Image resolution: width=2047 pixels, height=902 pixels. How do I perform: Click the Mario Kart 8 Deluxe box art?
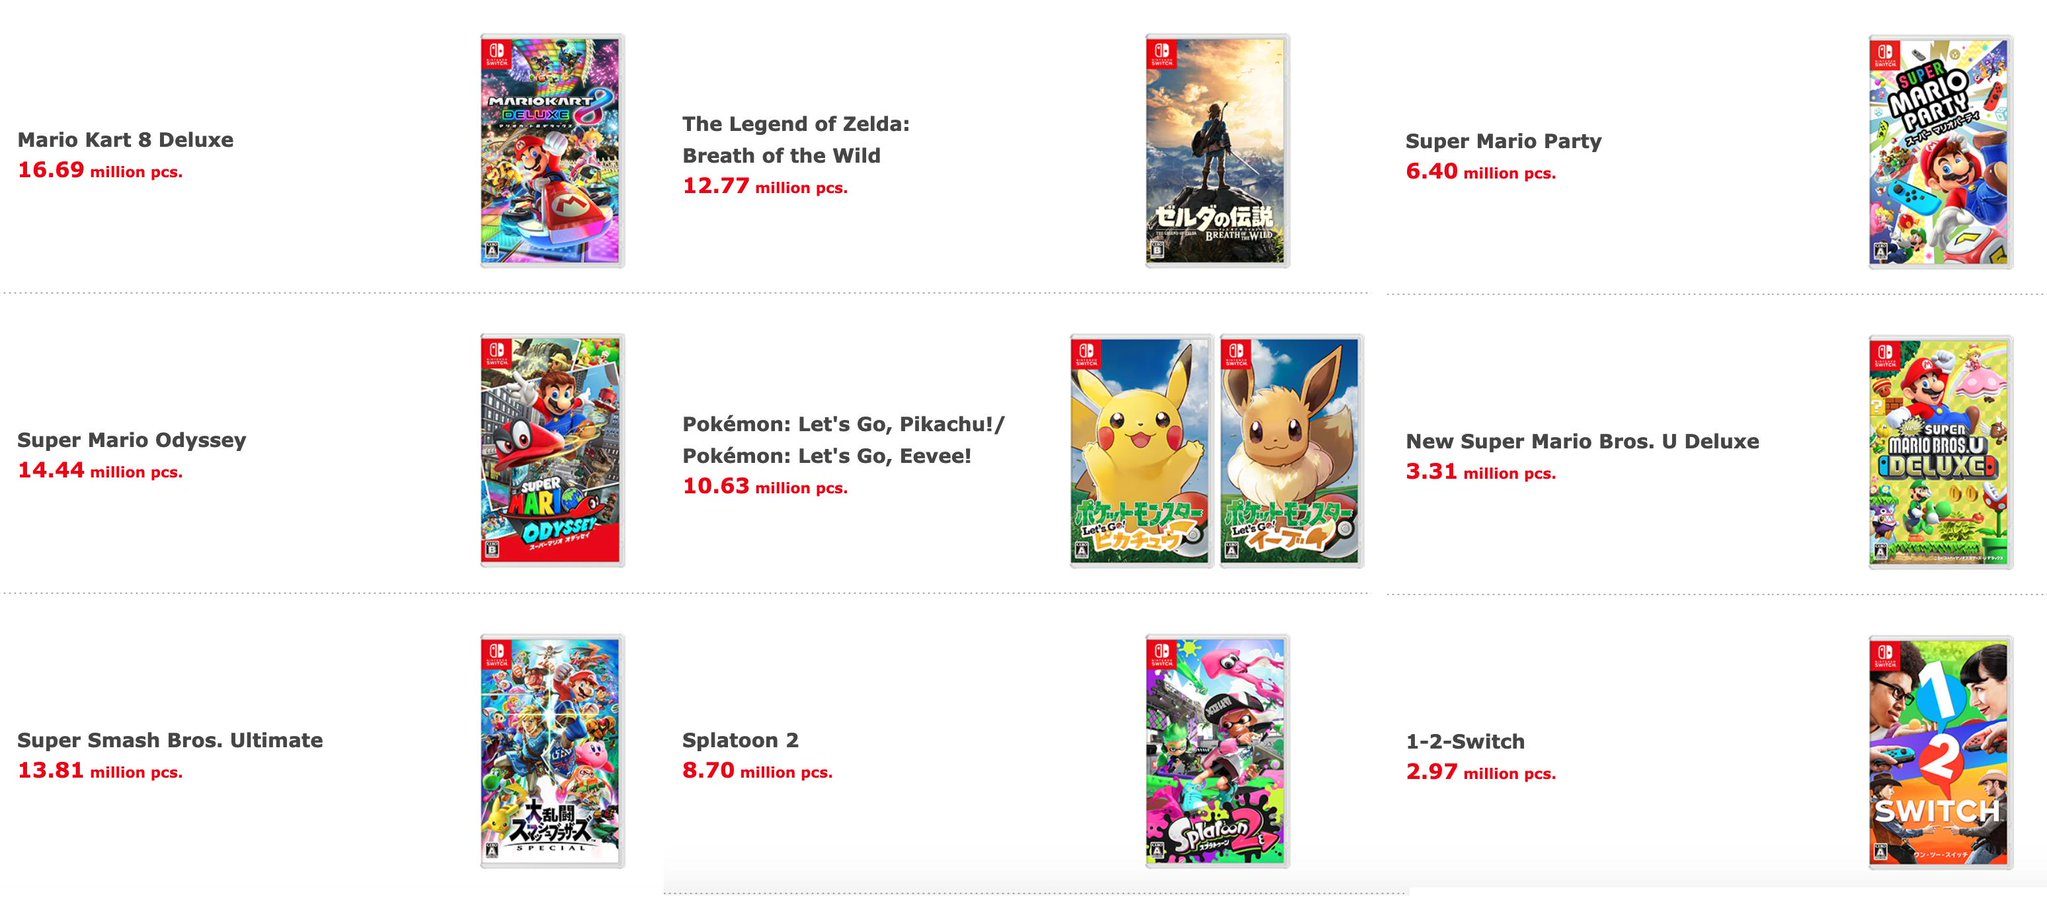[552, 150]
